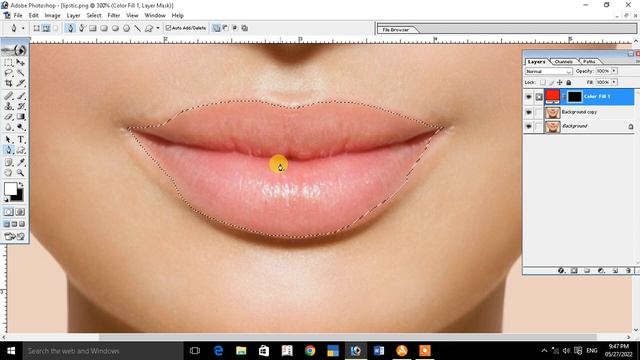
Task: Toggle lock all option
Action: [569, 82]
